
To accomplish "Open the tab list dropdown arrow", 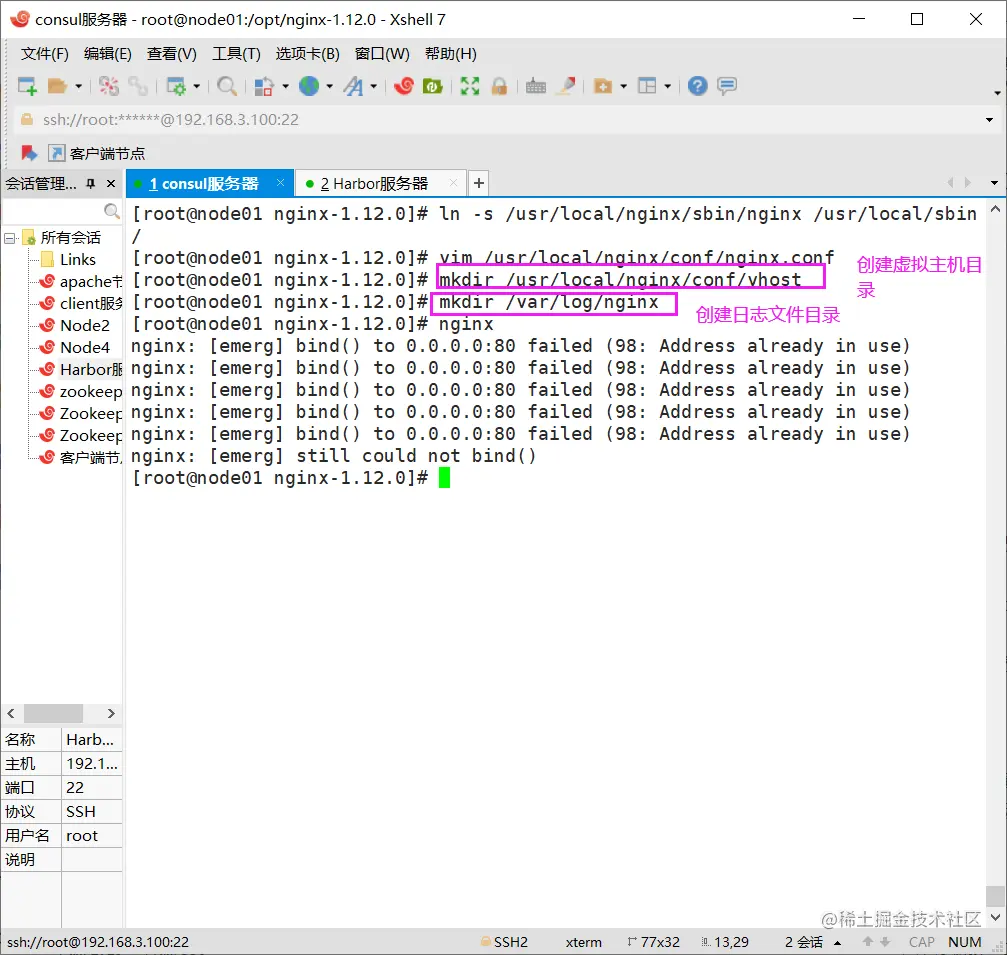I will click(995, 184).
